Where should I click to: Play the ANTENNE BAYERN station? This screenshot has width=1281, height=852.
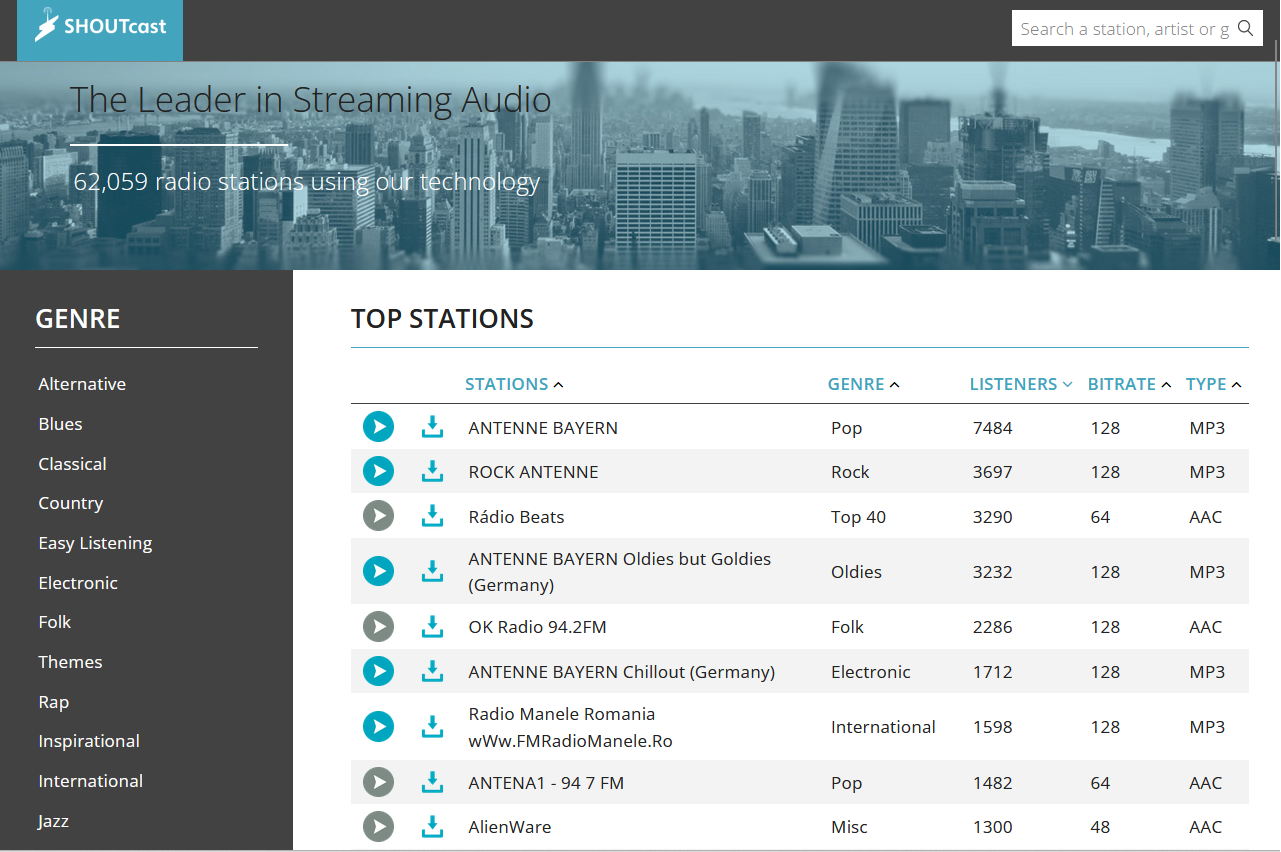pos(378,427)
